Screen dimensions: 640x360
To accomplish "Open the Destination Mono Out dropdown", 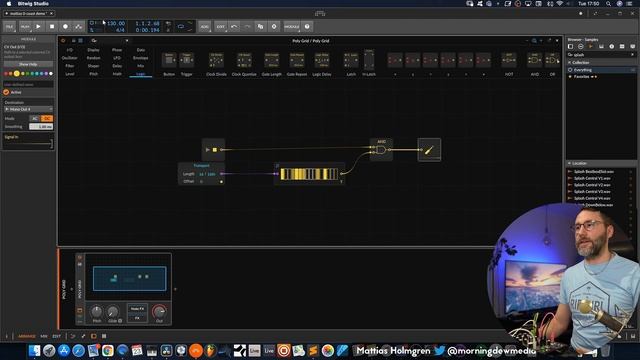I will point(28,109).
